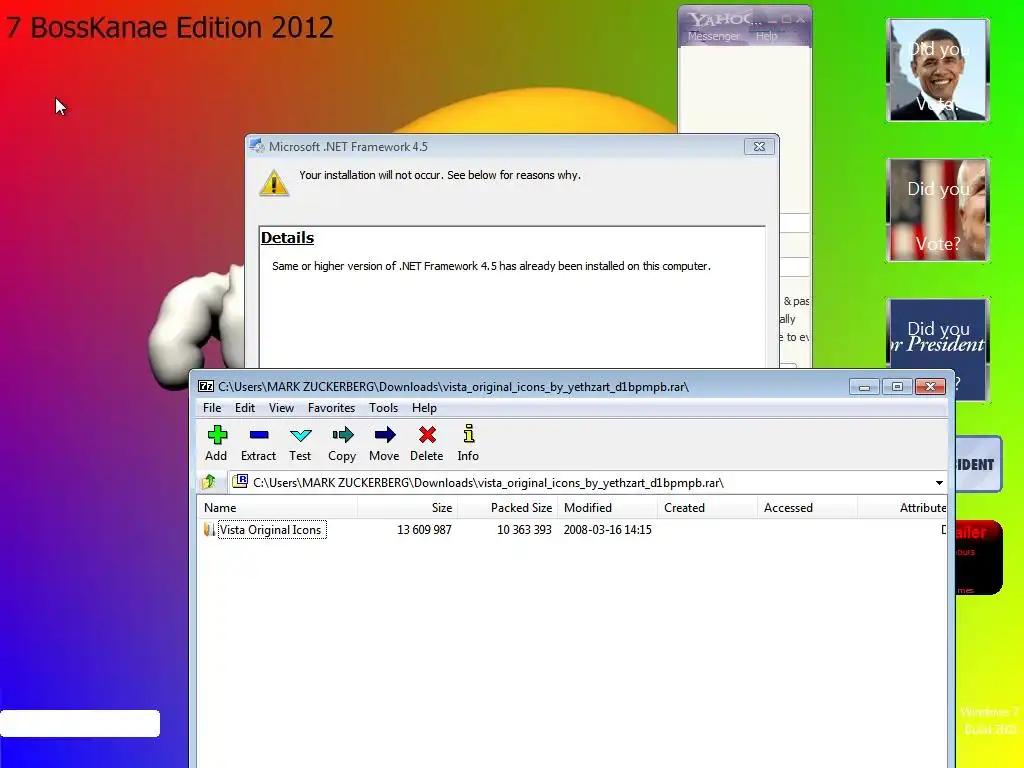Extract files using the Extract toolbar icon
This screenshot has width=1024, height=768.
259,443
